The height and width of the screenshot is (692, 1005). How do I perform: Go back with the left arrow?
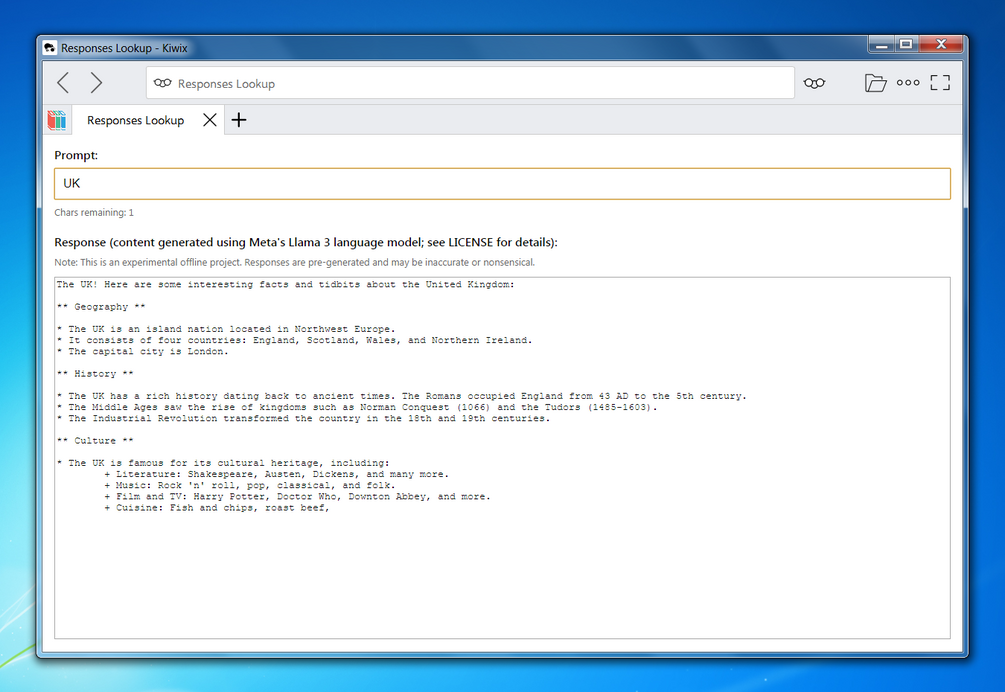click(63, 83)
